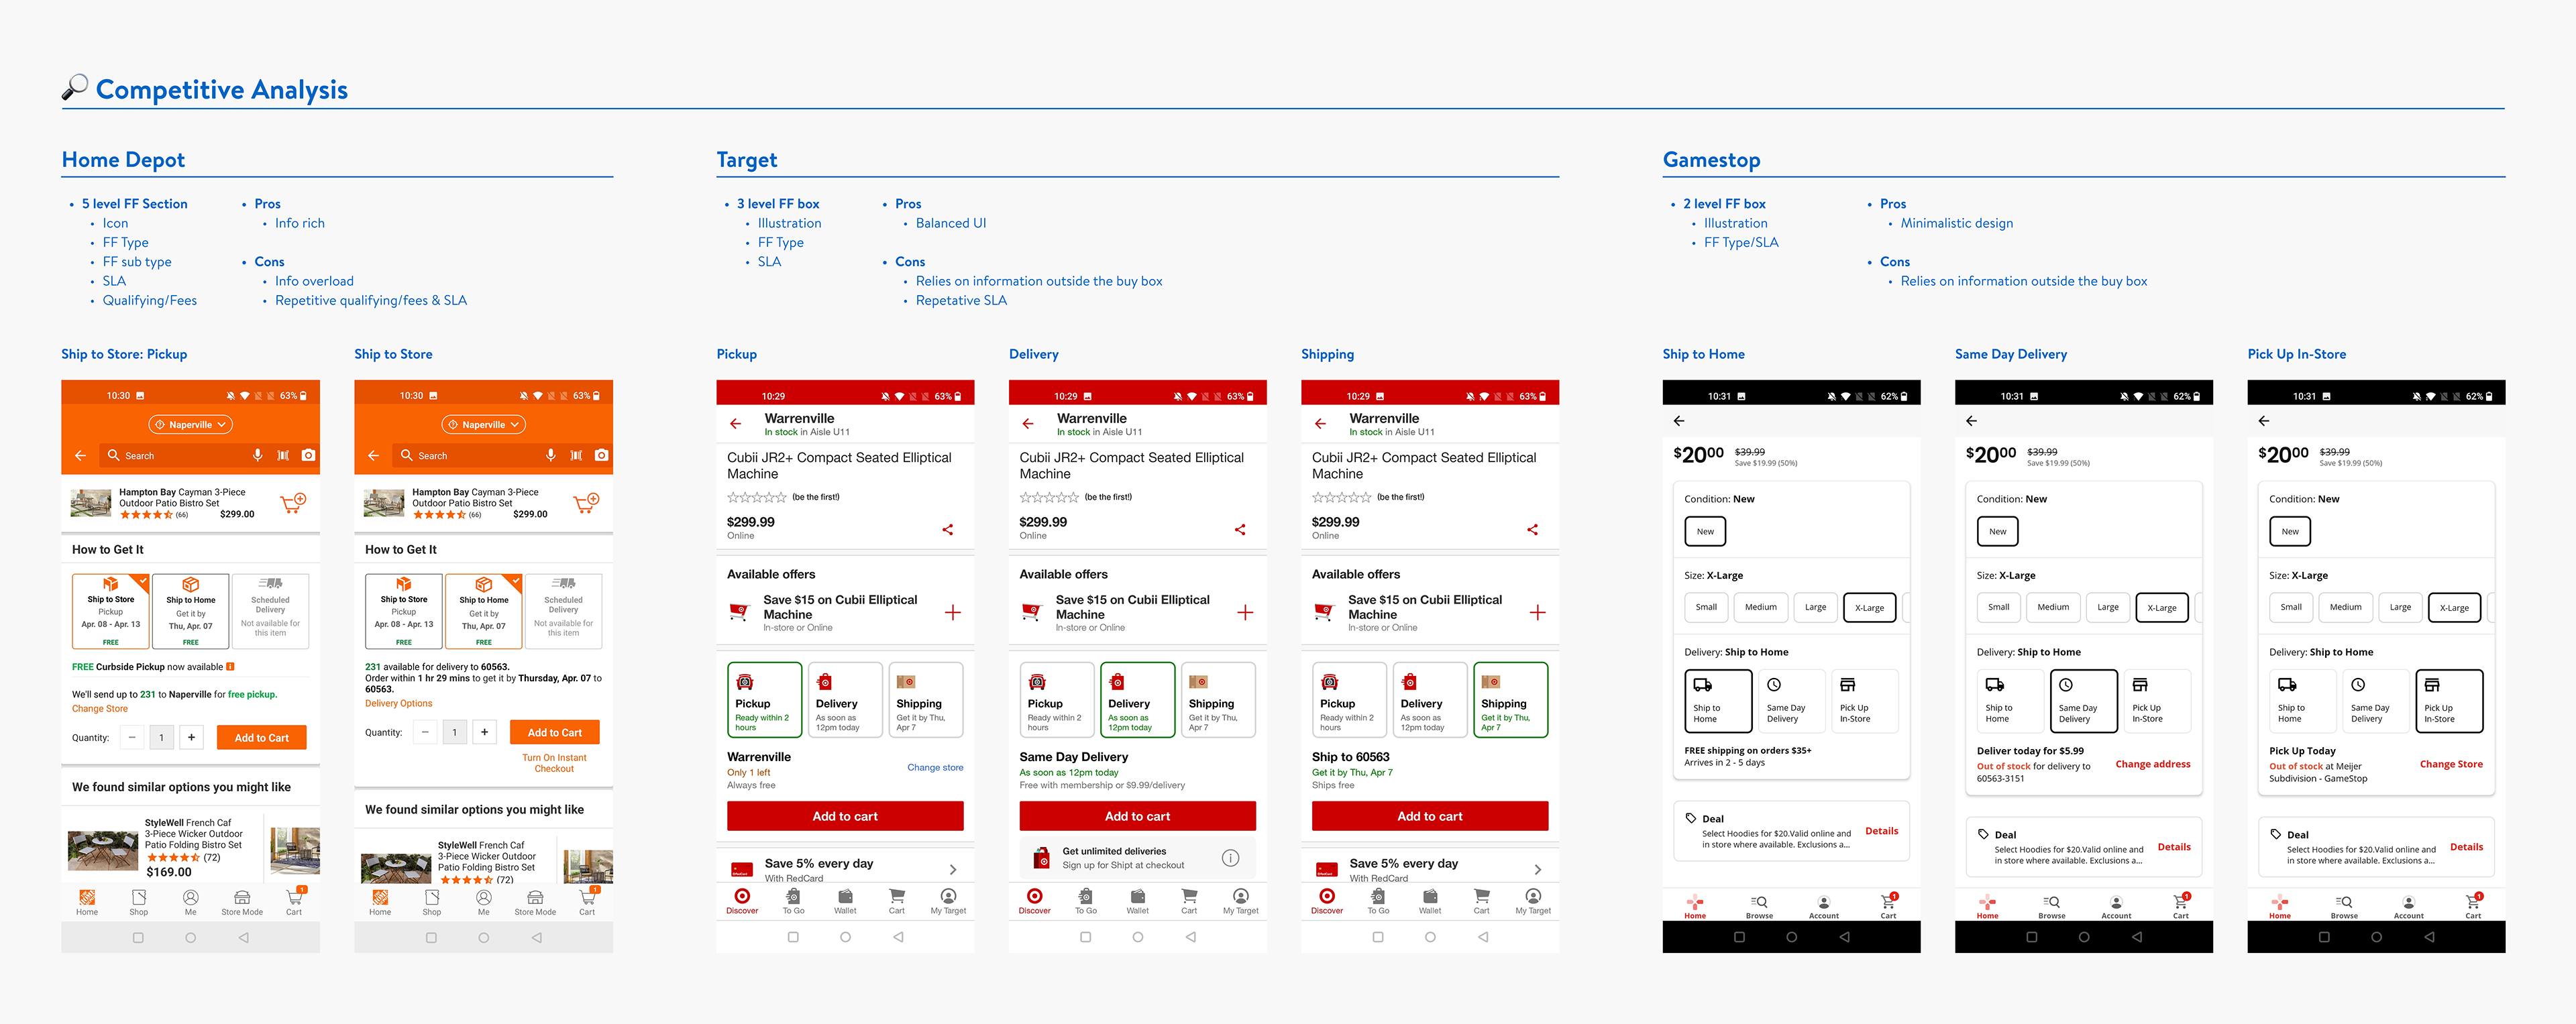Expand Save $15 offer plus in Target Shipping screen
The image size is (2576, 1024).
(x=1538, y=612)
